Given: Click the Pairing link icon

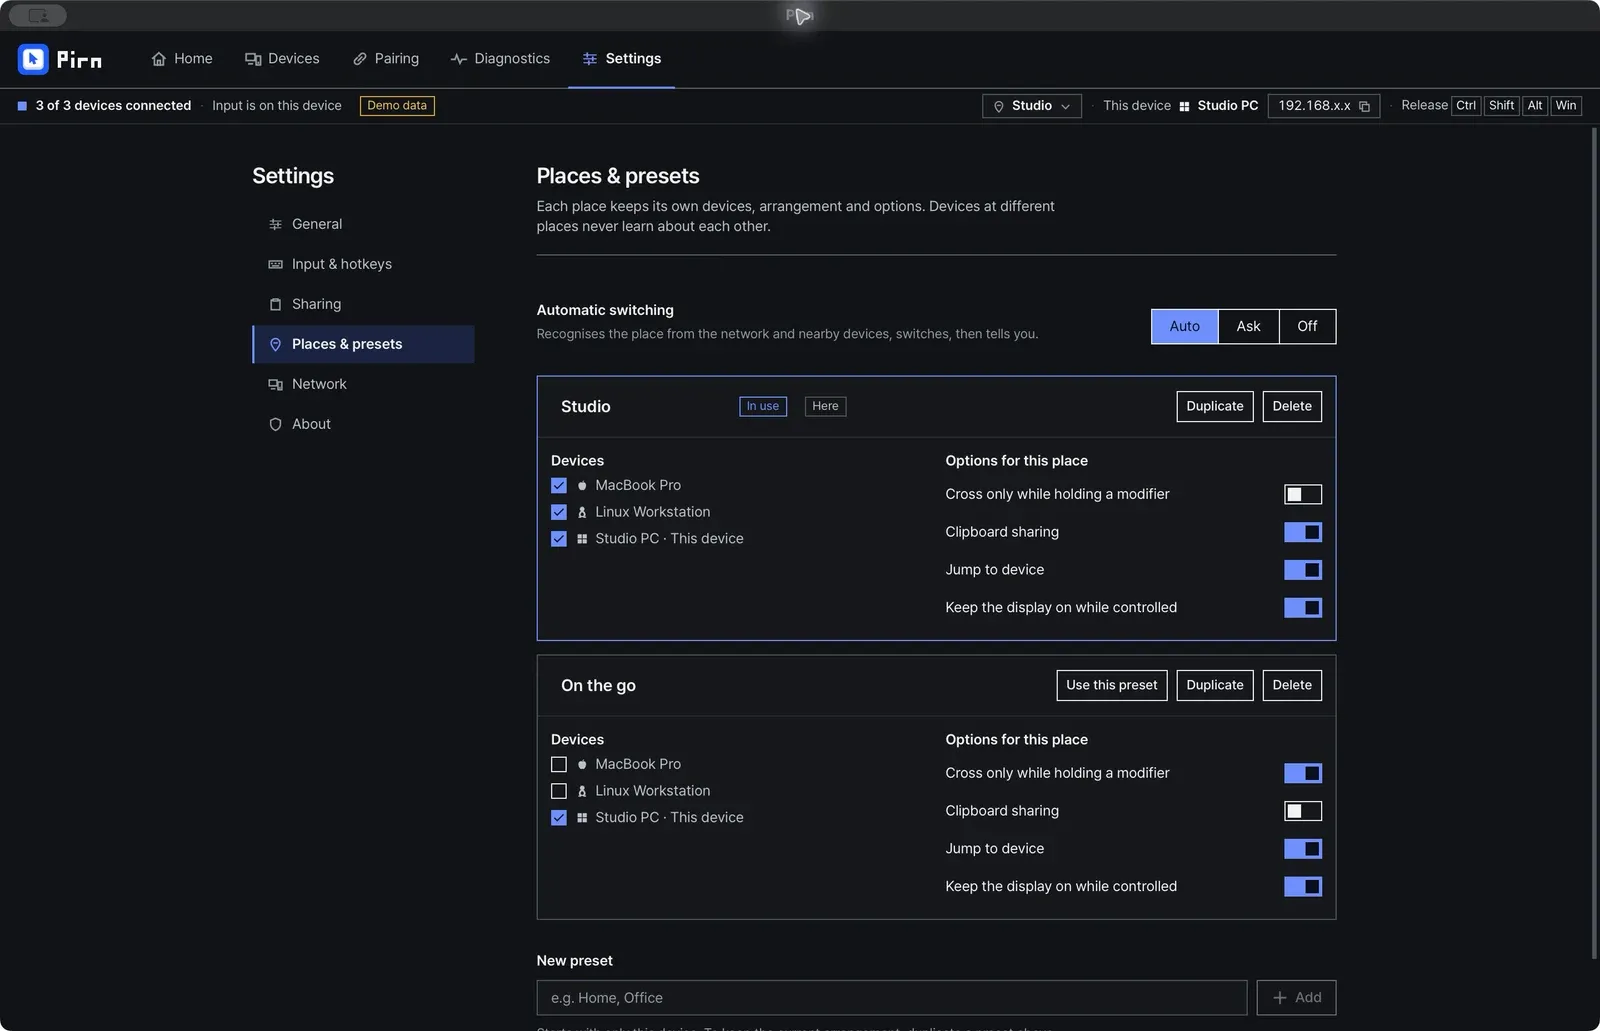Looking at the screenshot, I should coord(360,59).
